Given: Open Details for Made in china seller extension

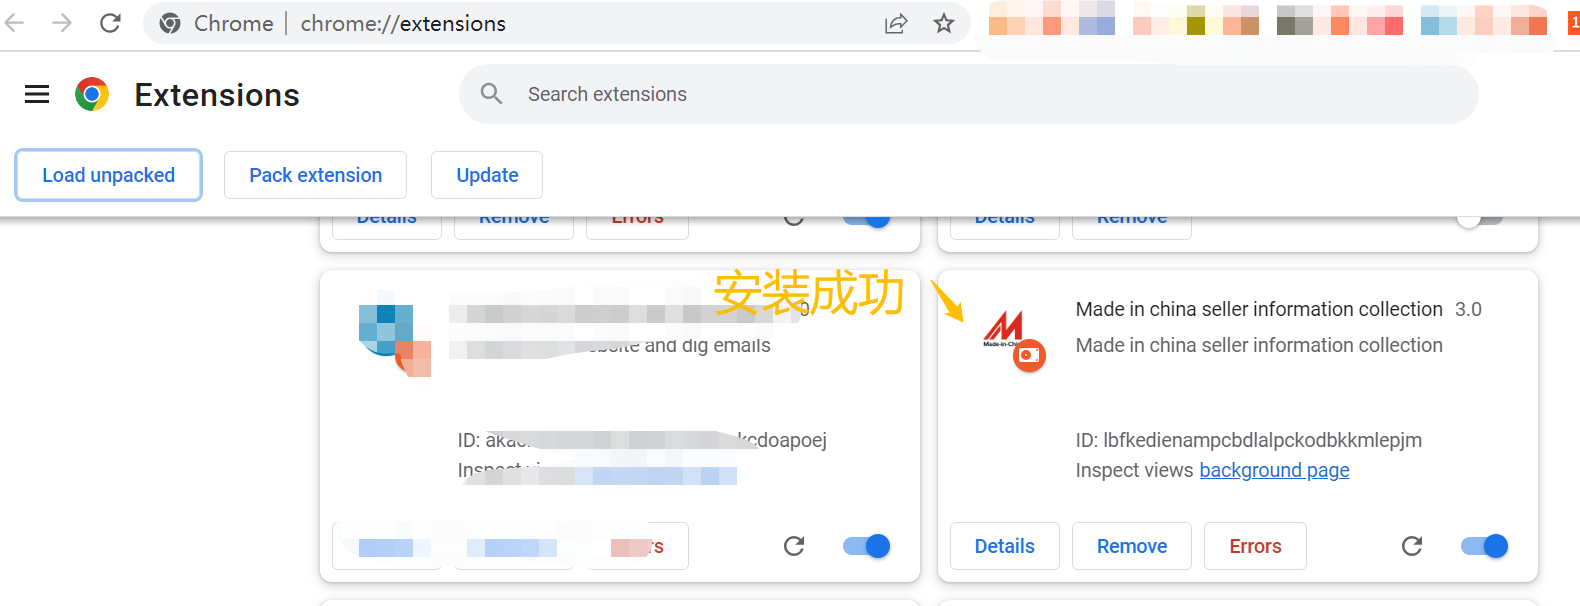Looking at the screenshot, I should [1004, 546].
